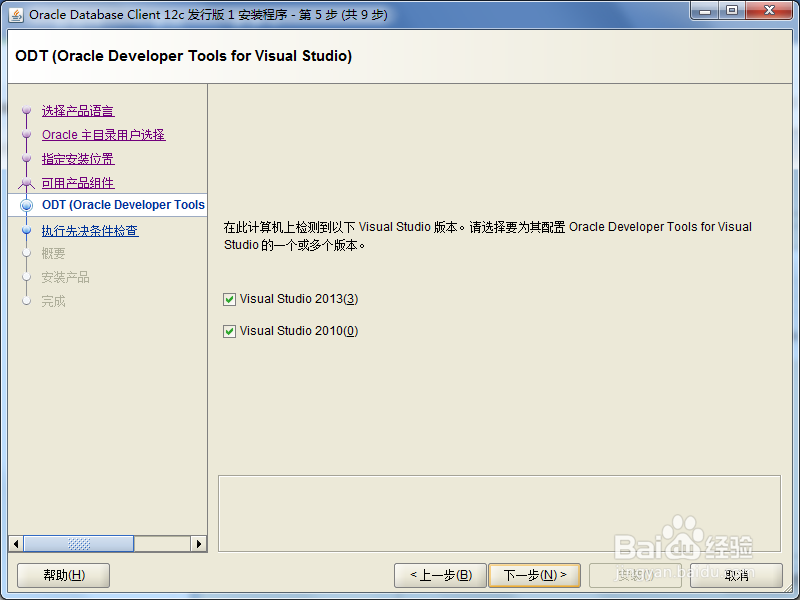Click the sidebar horizontal scrollbar thumb
The height and width of the screenshot is (600, 800).
point(79,544)
